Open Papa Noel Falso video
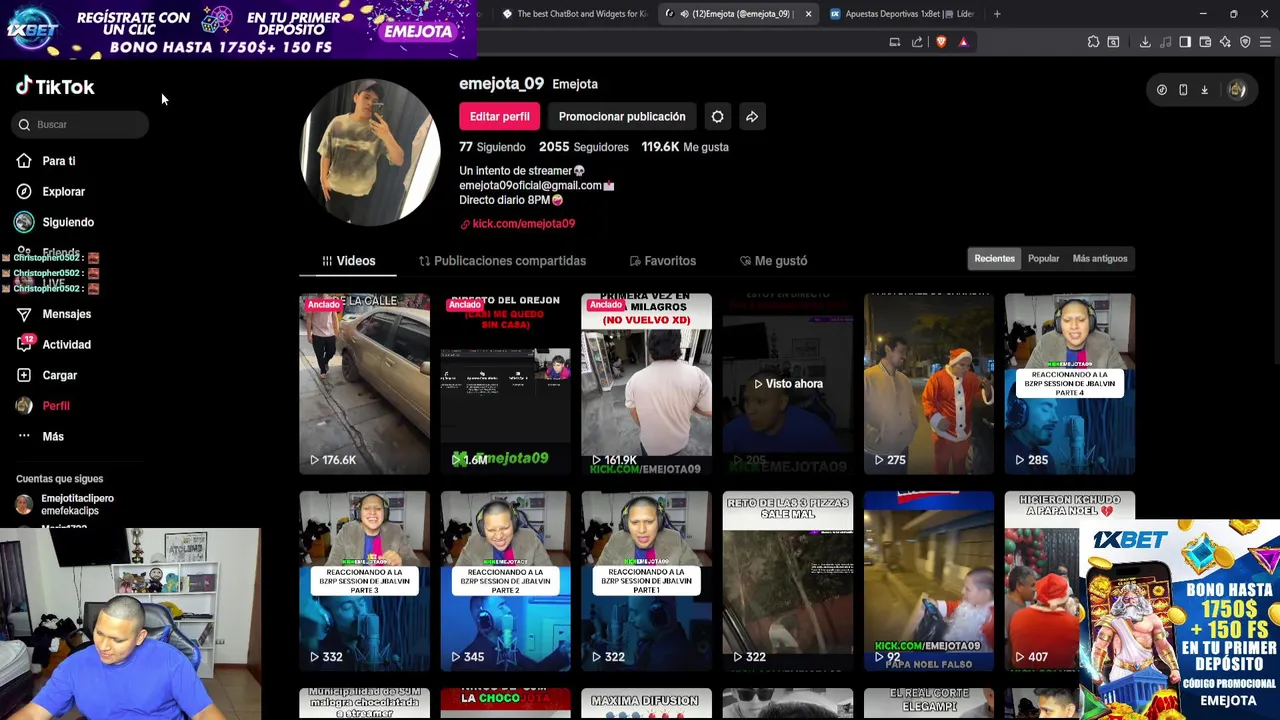The width and height of the screenshot is (1280, 720). (928, 580)
